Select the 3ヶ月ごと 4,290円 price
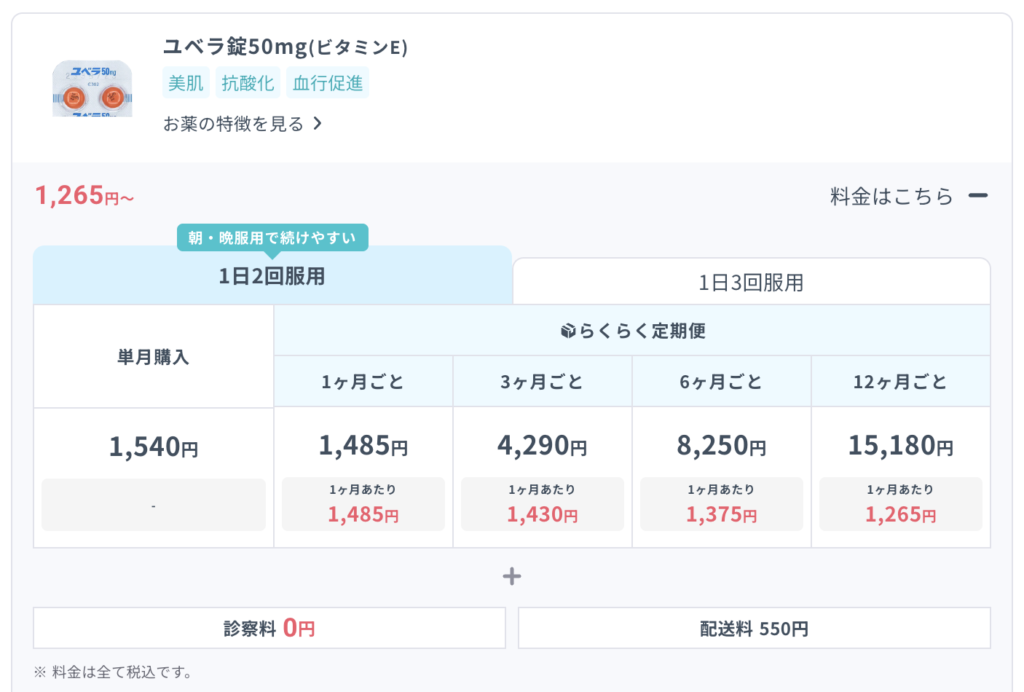This screenshot has height=692, width=1024. click(542, 445)
